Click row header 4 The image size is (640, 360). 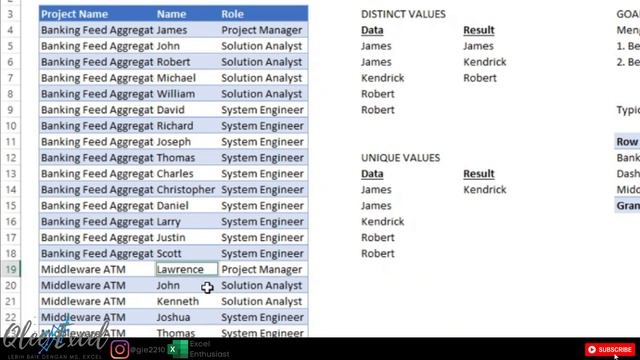(x=11, y=30)
